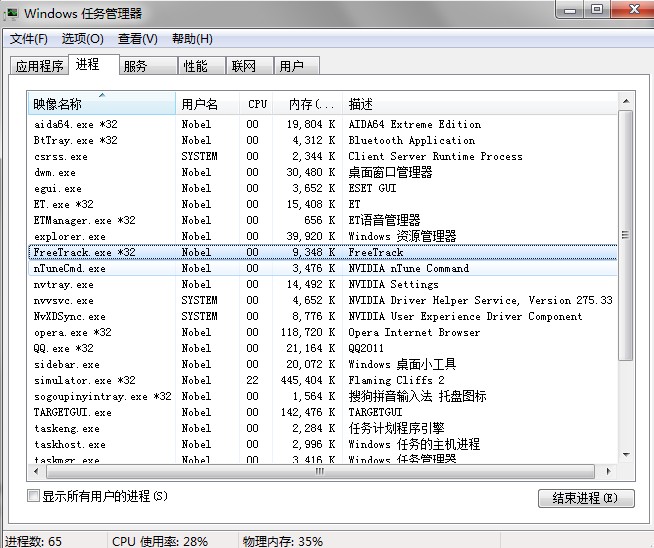654x548 pixels.
Task: Select the explorer.exe process row
Action: [323, 236]
